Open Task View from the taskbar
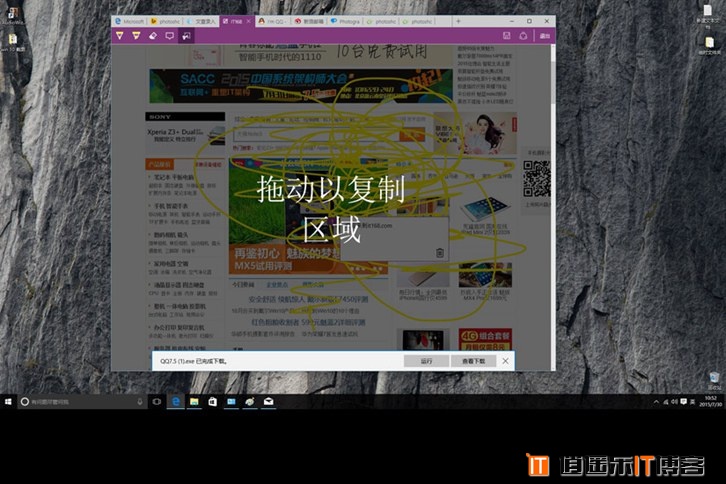This screenshot has height=484, width=726. 157,402
